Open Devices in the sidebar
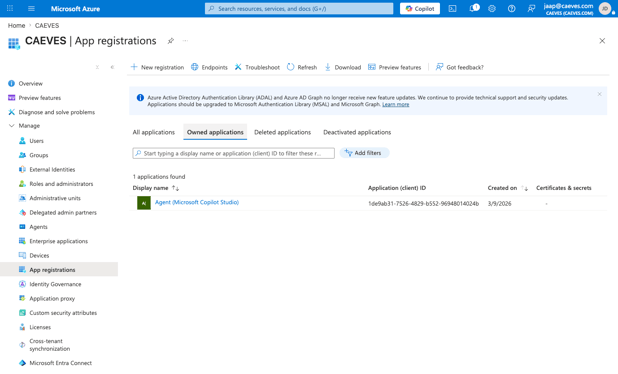The image size is (618, 374). (34, 255)
